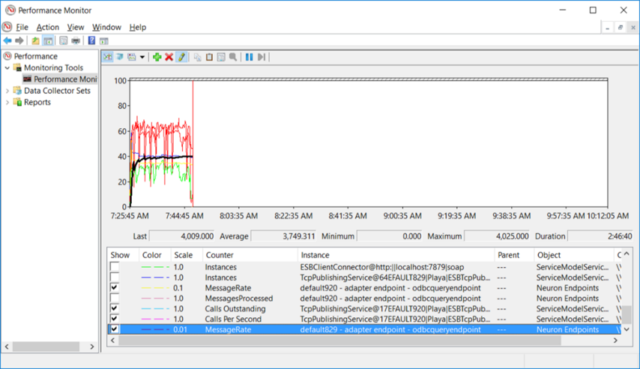The image size is (640, 369).
Task: Restore the inner MDI window button
Action: pyautogui.click(x=620, y=27)
